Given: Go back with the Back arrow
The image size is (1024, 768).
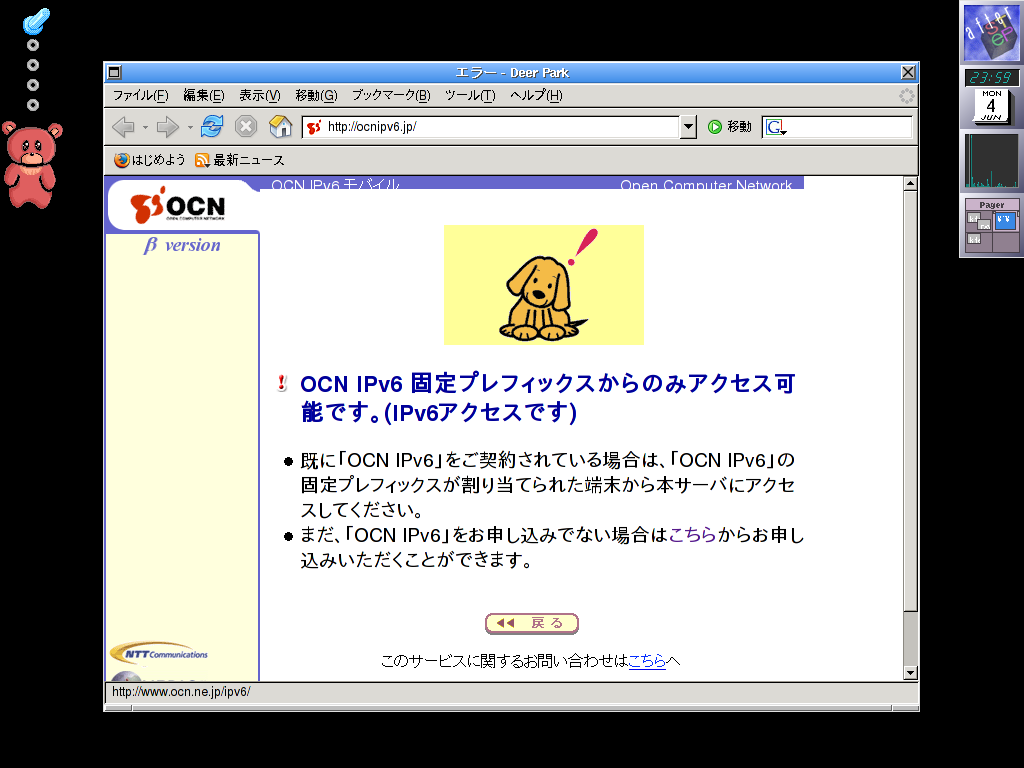Looking at the screenshot, I should pyautogui.click(x=123, y=127).
